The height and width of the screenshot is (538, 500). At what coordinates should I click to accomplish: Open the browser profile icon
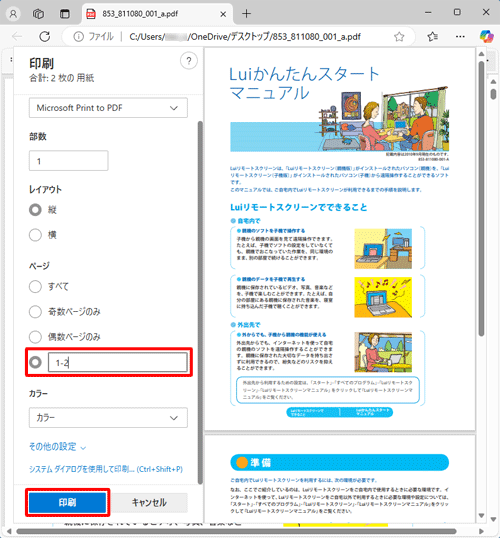pyautogui.click(x=13, y=14)
